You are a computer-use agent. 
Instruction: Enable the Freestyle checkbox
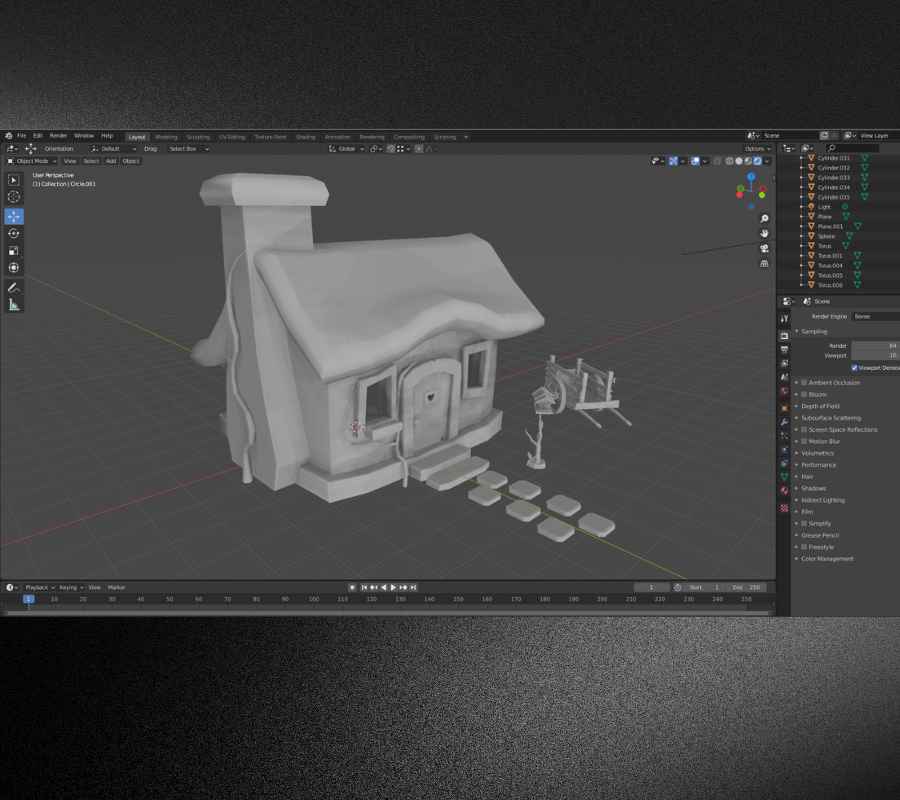click(804, 547)
